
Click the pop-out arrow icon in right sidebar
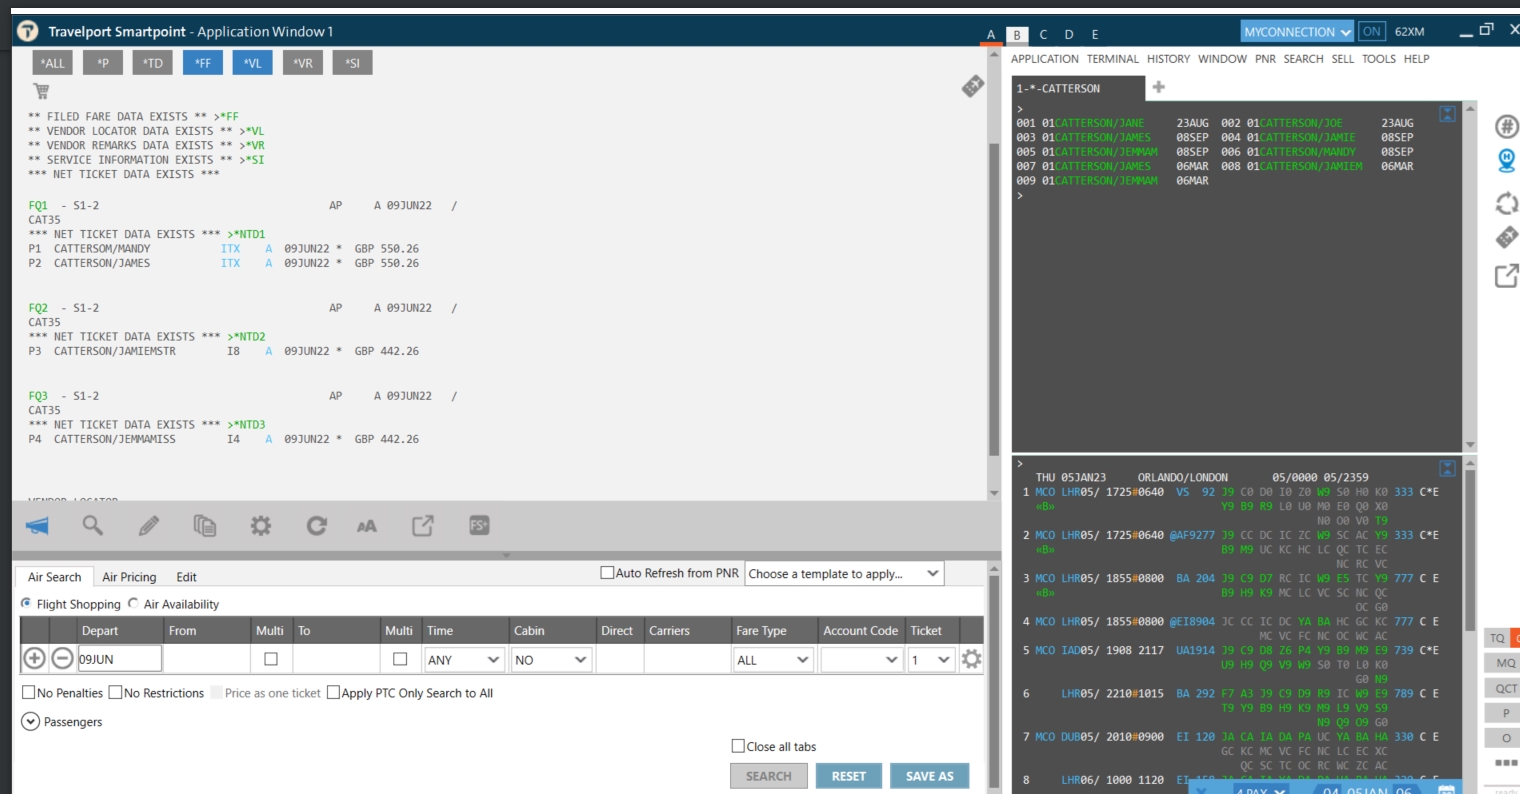1506,275
